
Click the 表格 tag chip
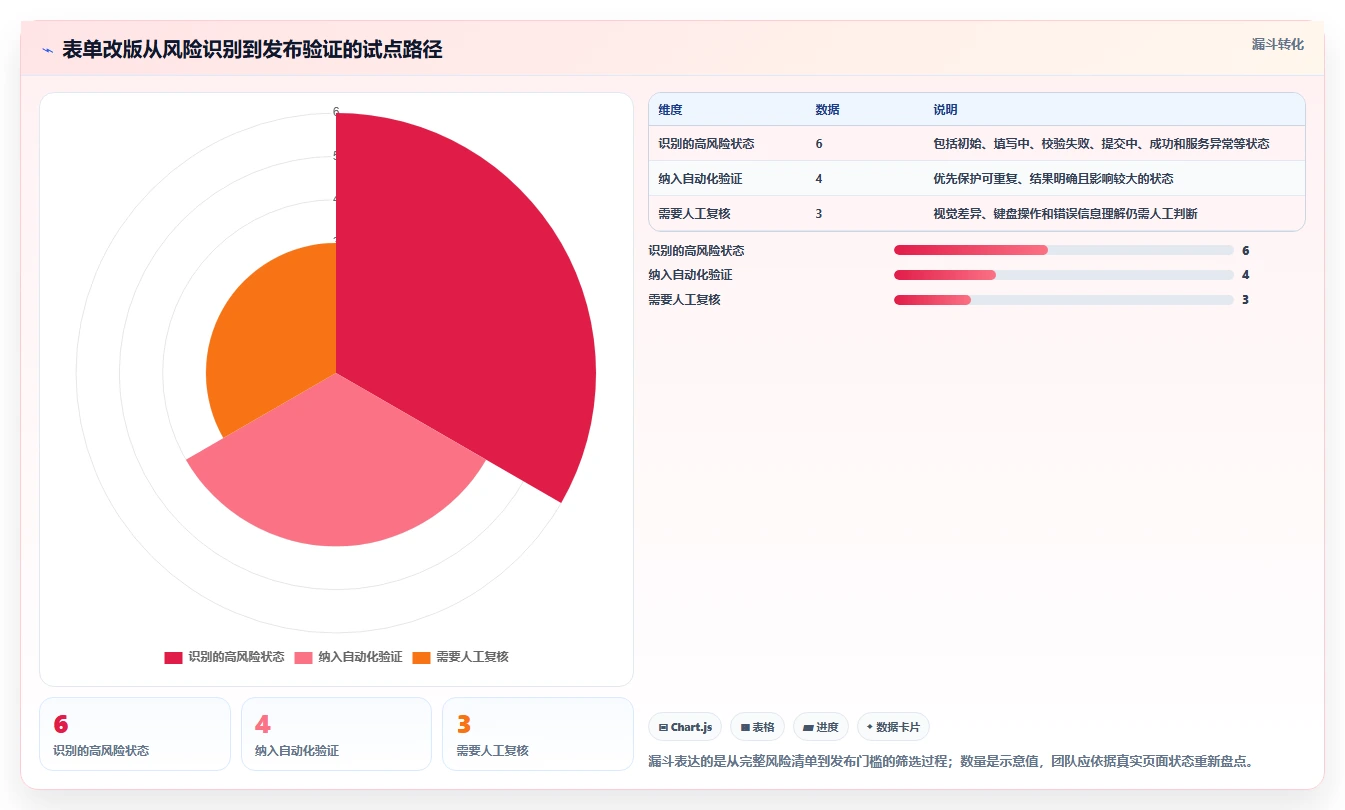pos(758,727)
